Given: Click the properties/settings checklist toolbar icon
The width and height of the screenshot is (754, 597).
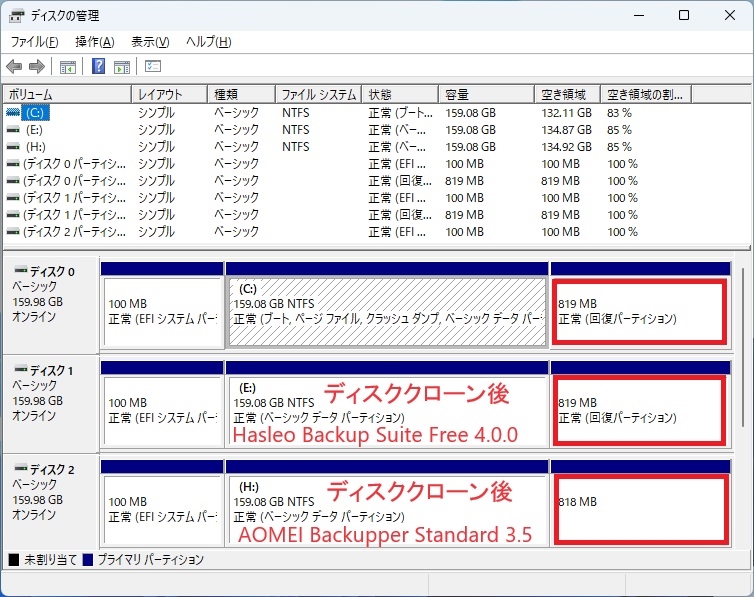Looking at the screenshot, I should point(153,66).
